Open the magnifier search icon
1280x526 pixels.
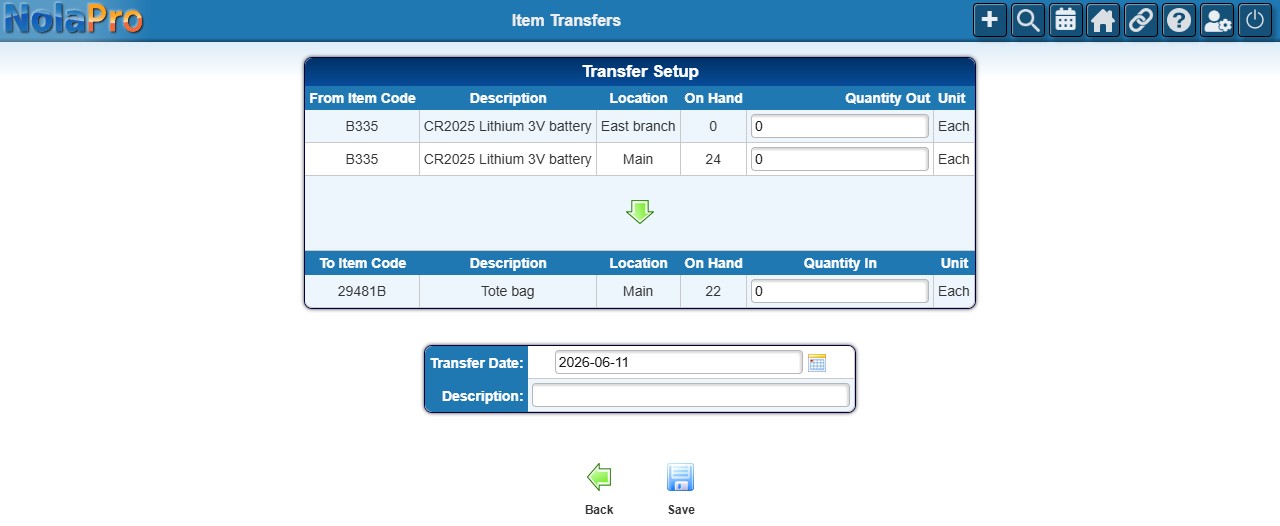coord(1028,20)
